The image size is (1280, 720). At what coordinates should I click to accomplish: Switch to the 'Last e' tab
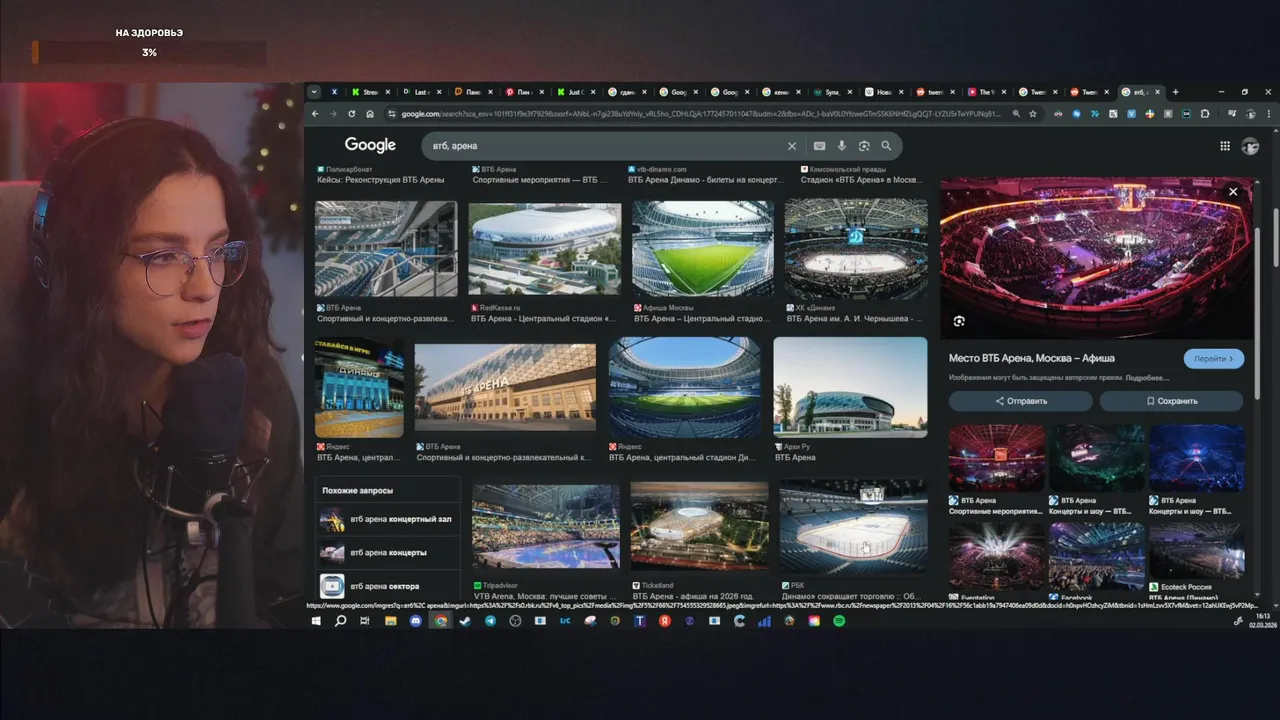pyautogui.click(x=422, y=92)
